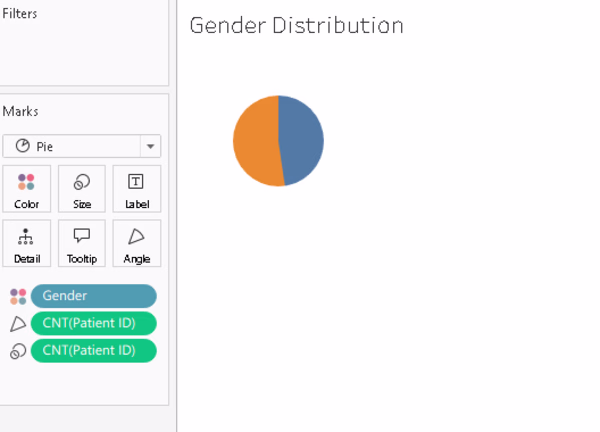Click the size icon beside CNT(Patient ID)

point(18,351)
